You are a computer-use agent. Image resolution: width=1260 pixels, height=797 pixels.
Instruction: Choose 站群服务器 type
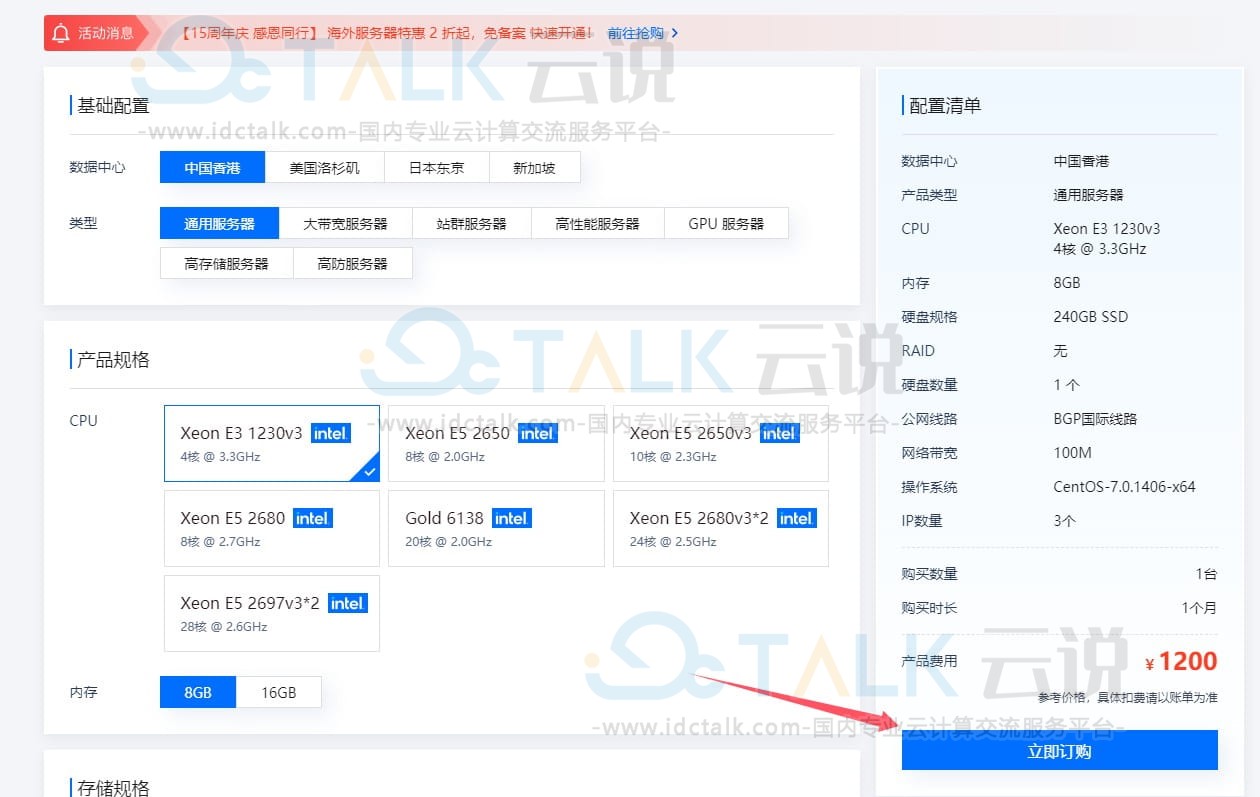click(471, 223)
